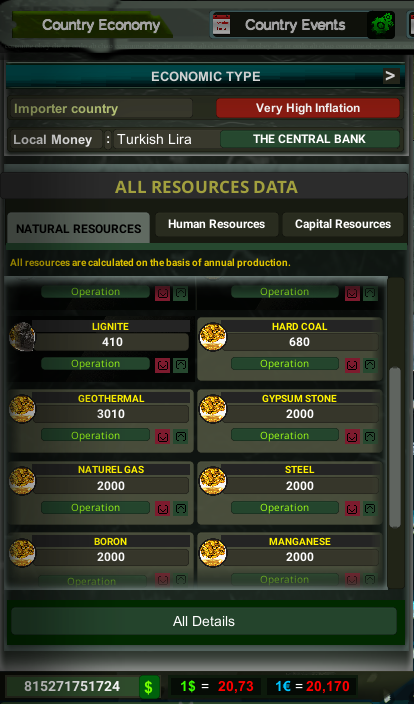
Task: Click the Gypsum Stone resource icon
Action: tap(213, 409)
